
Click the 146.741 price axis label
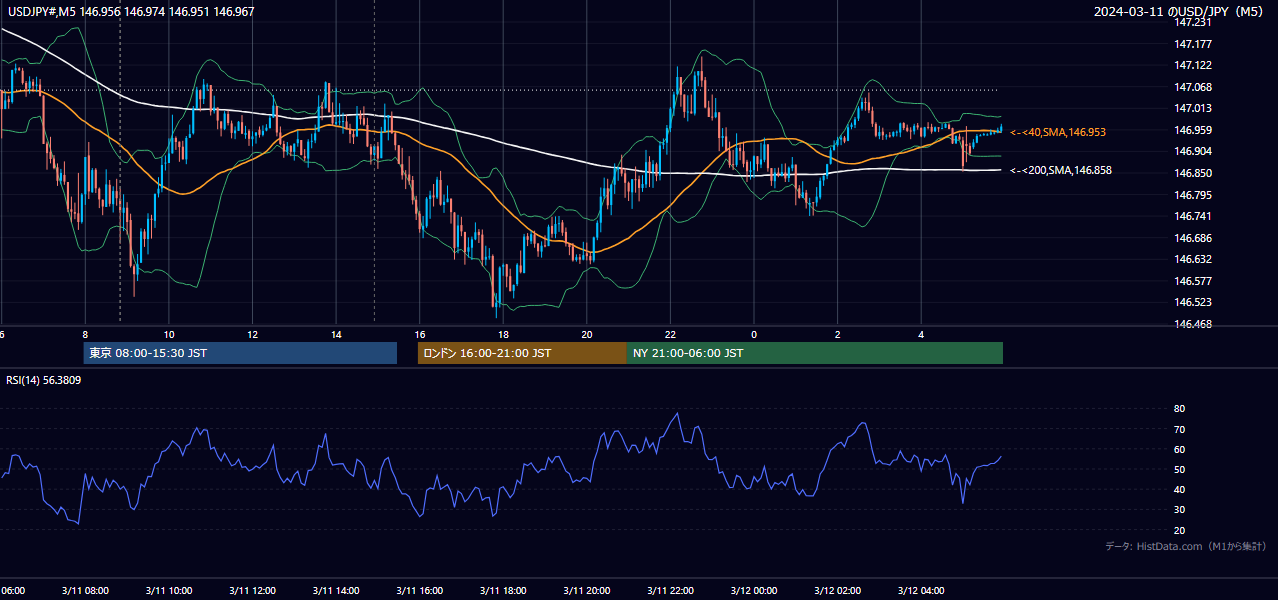[x=1193, y=216]
